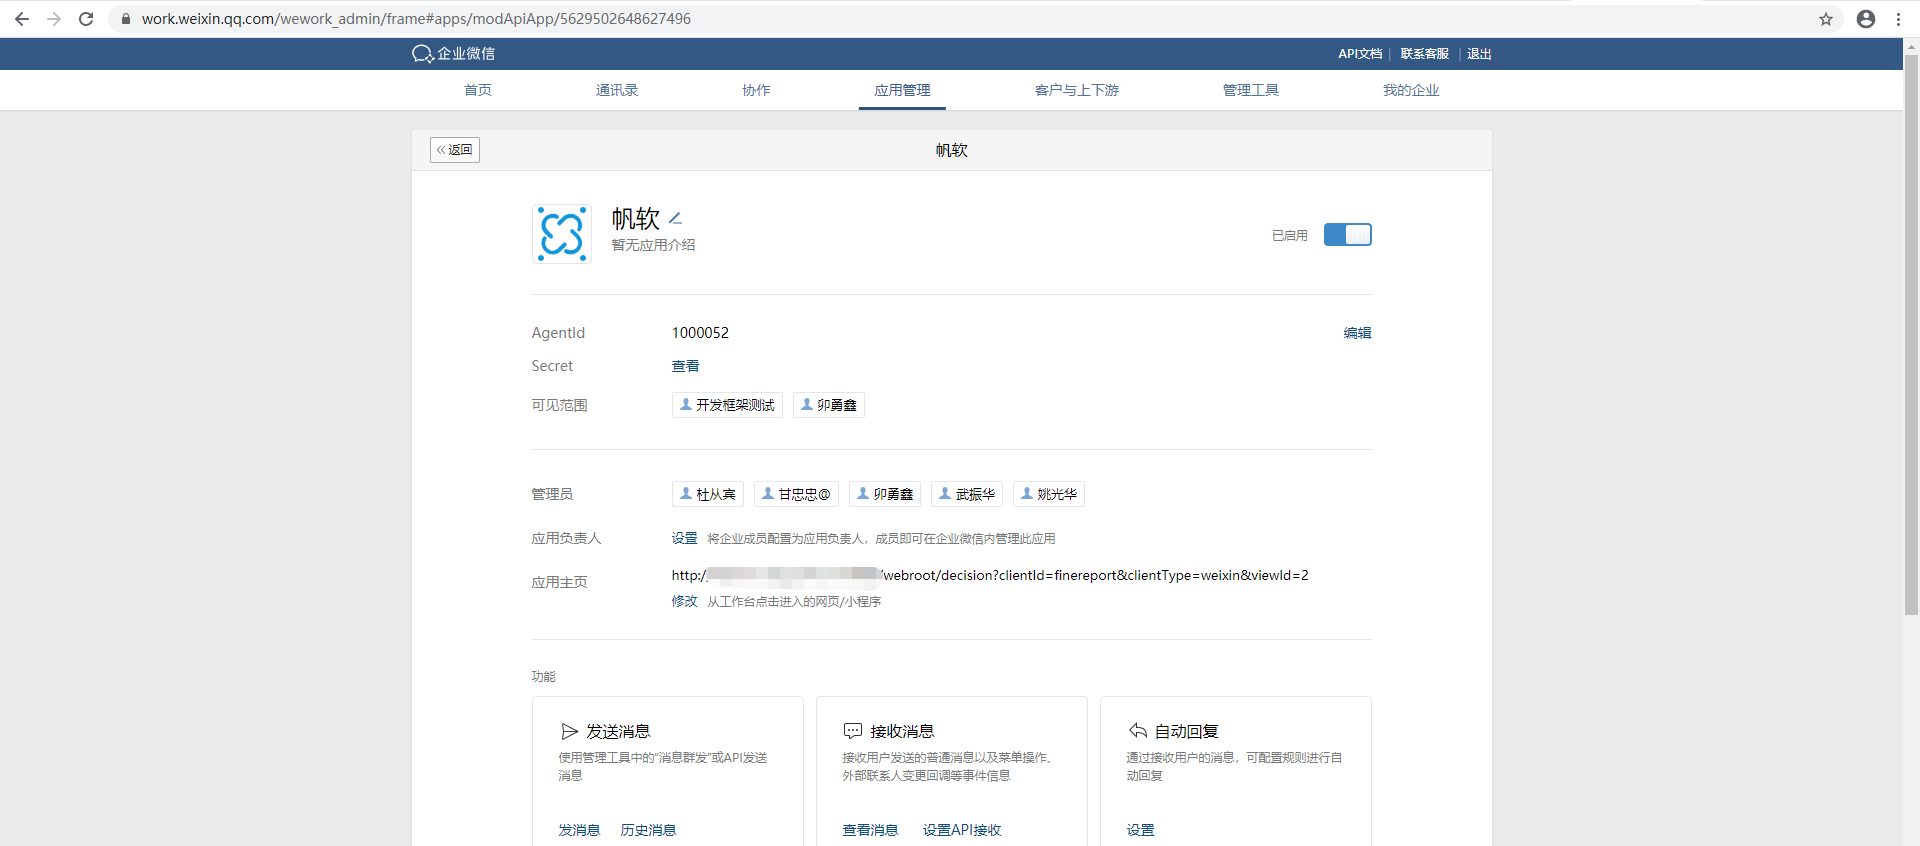Toggle the 已启用 app enabled switch

[1348, 234]
